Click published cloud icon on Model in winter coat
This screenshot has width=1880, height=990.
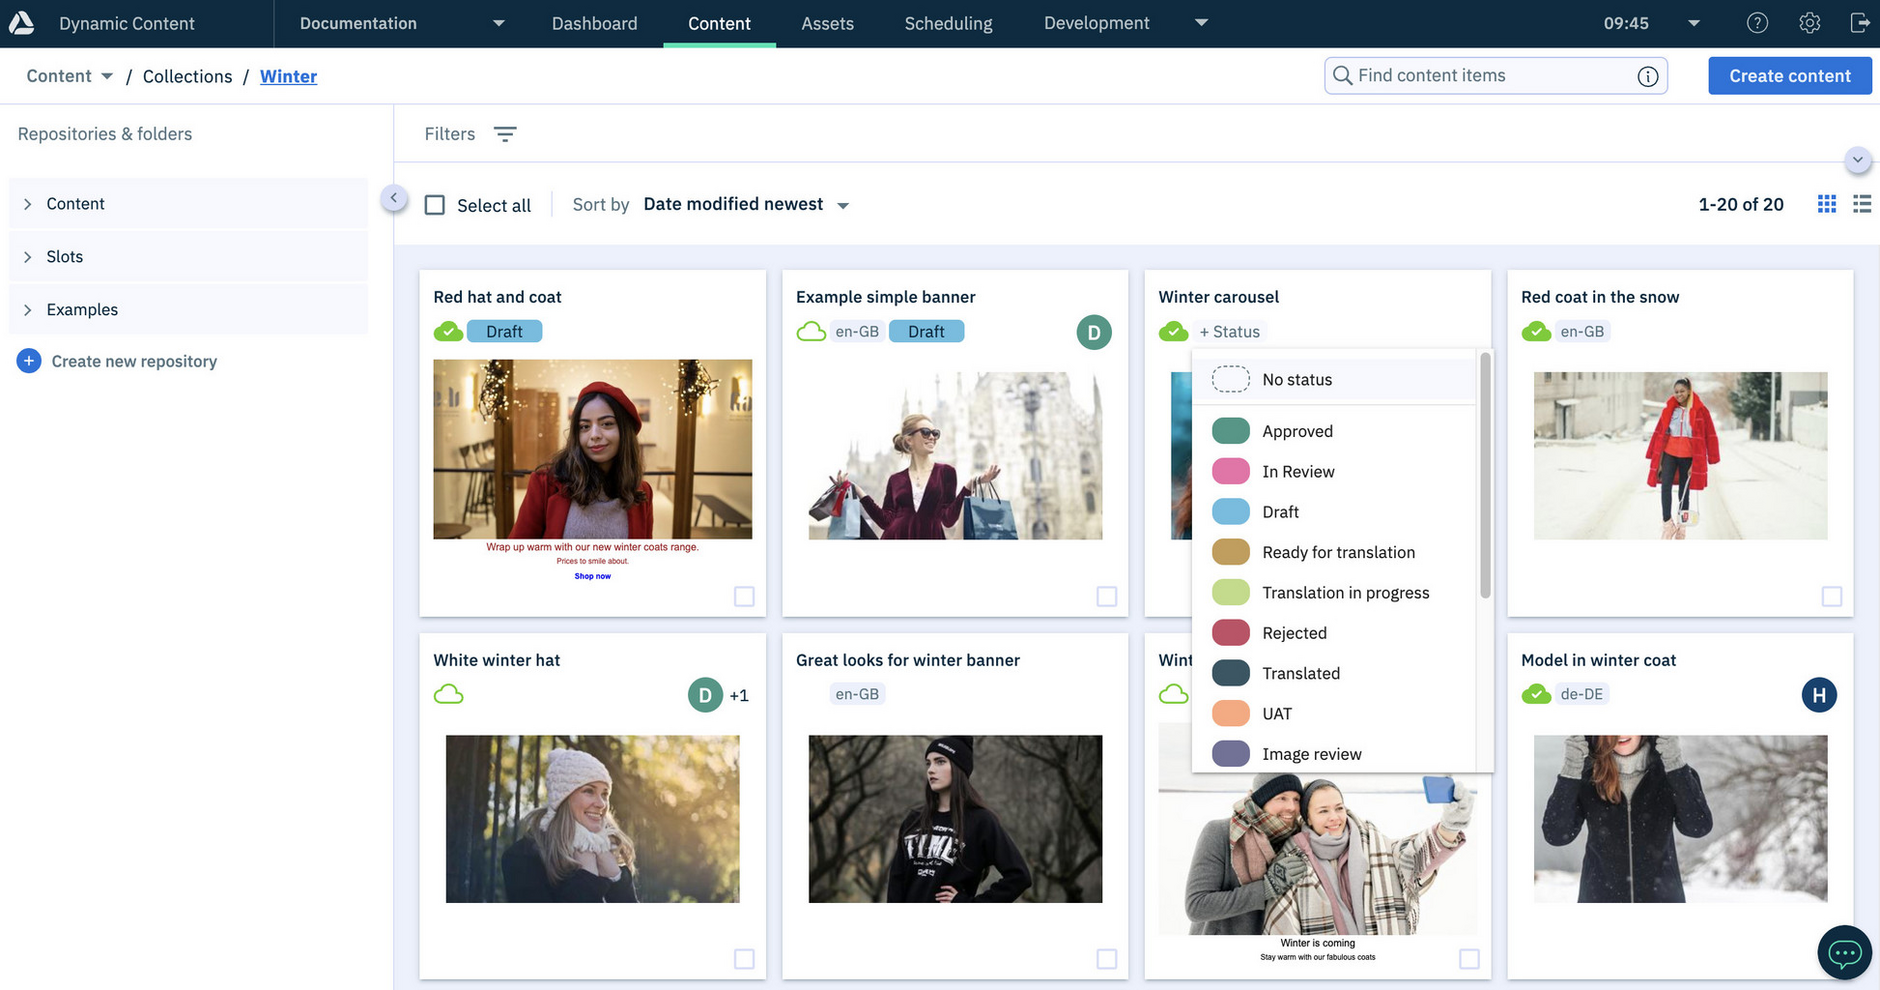coord(1536,694)
